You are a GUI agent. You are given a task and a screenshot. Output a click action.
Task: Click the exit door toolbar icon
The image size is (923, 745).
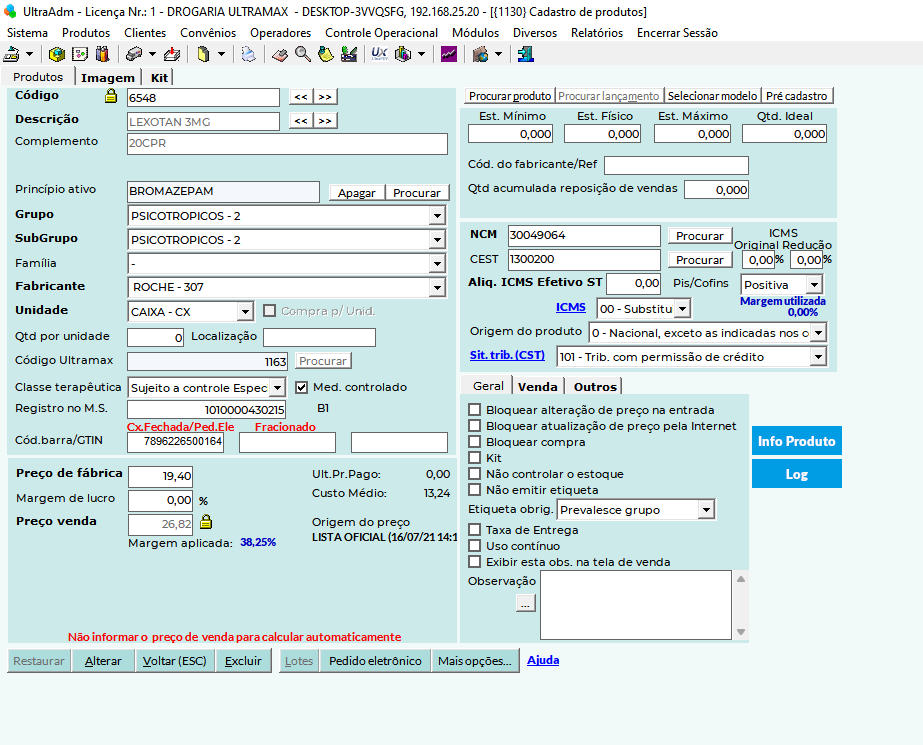tap(525, 55)
